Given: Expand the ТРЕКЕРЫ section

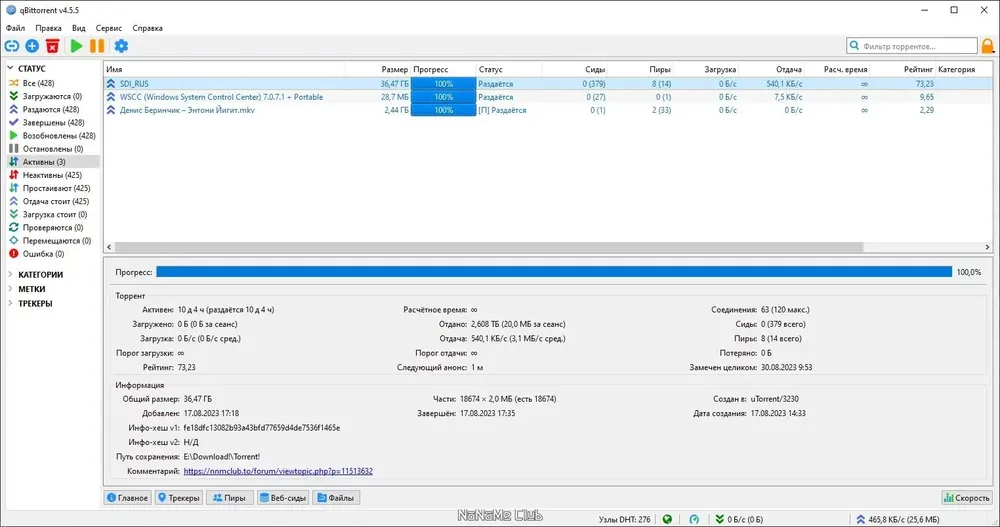Looking at the screenshot, I should pyautogui.click(x=10, y=304).
